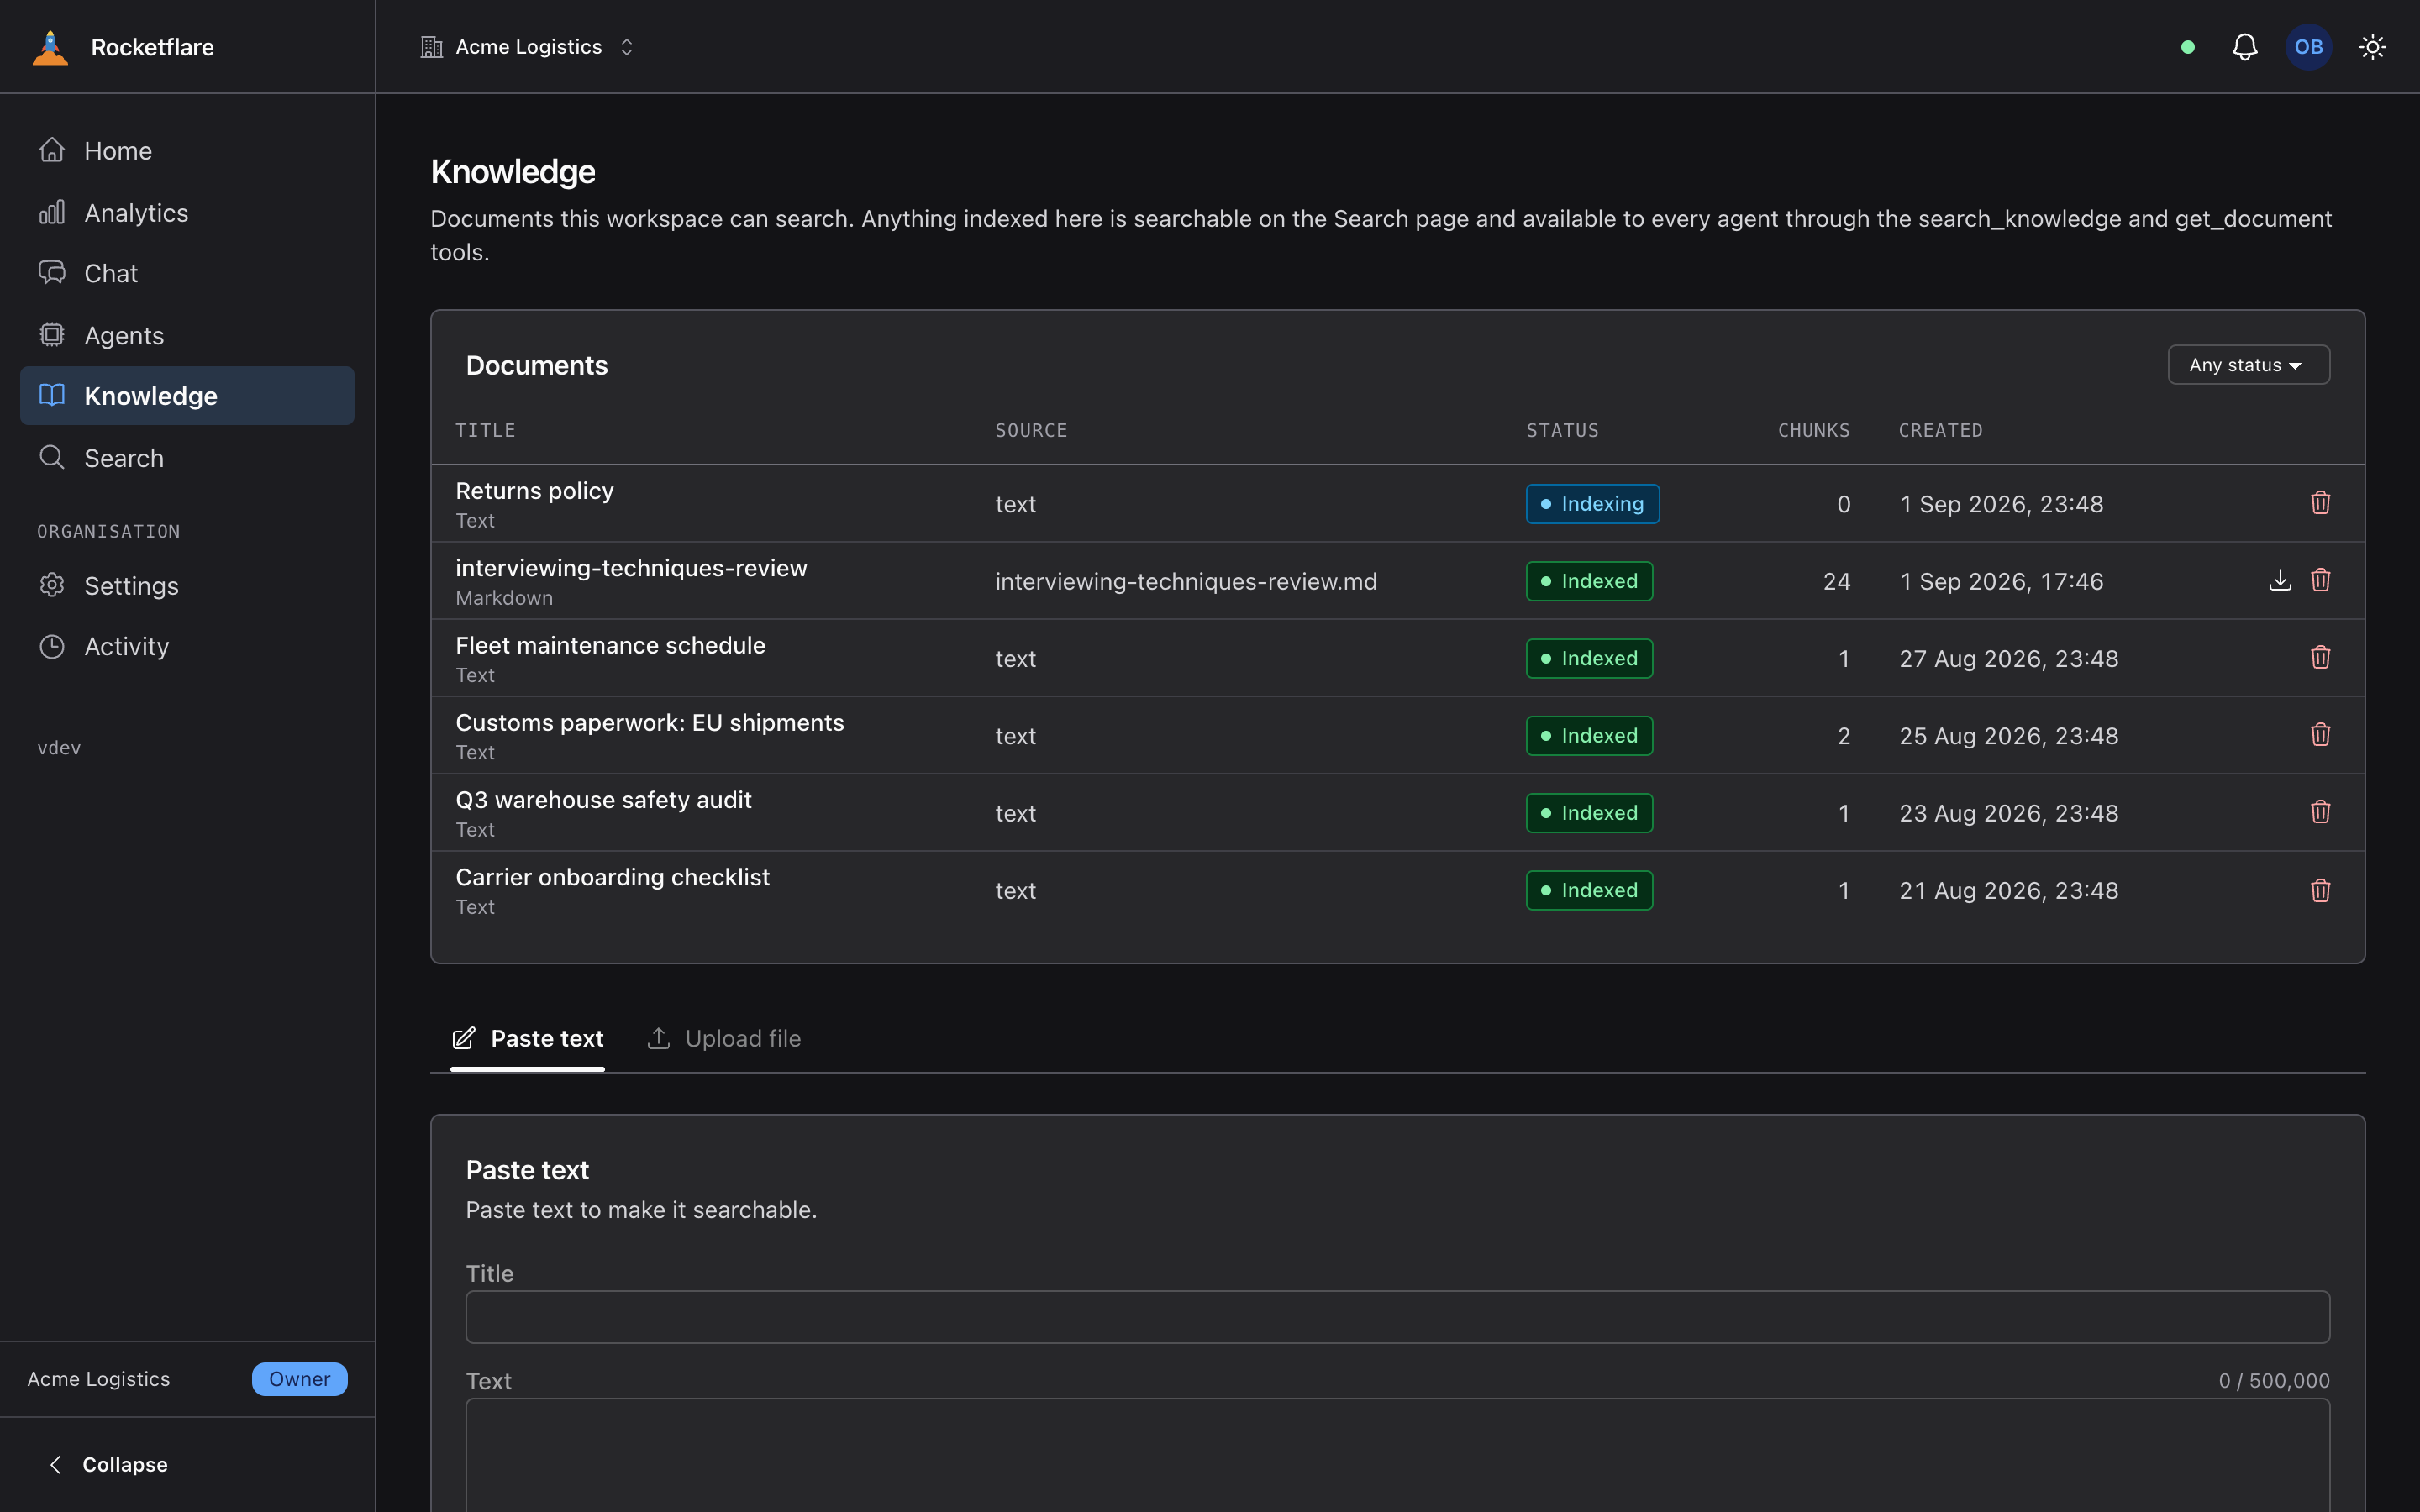The image size is (2420, 1512).
Task: Click the Rocketflare rocket logo
Action: [x=50, y=47]
